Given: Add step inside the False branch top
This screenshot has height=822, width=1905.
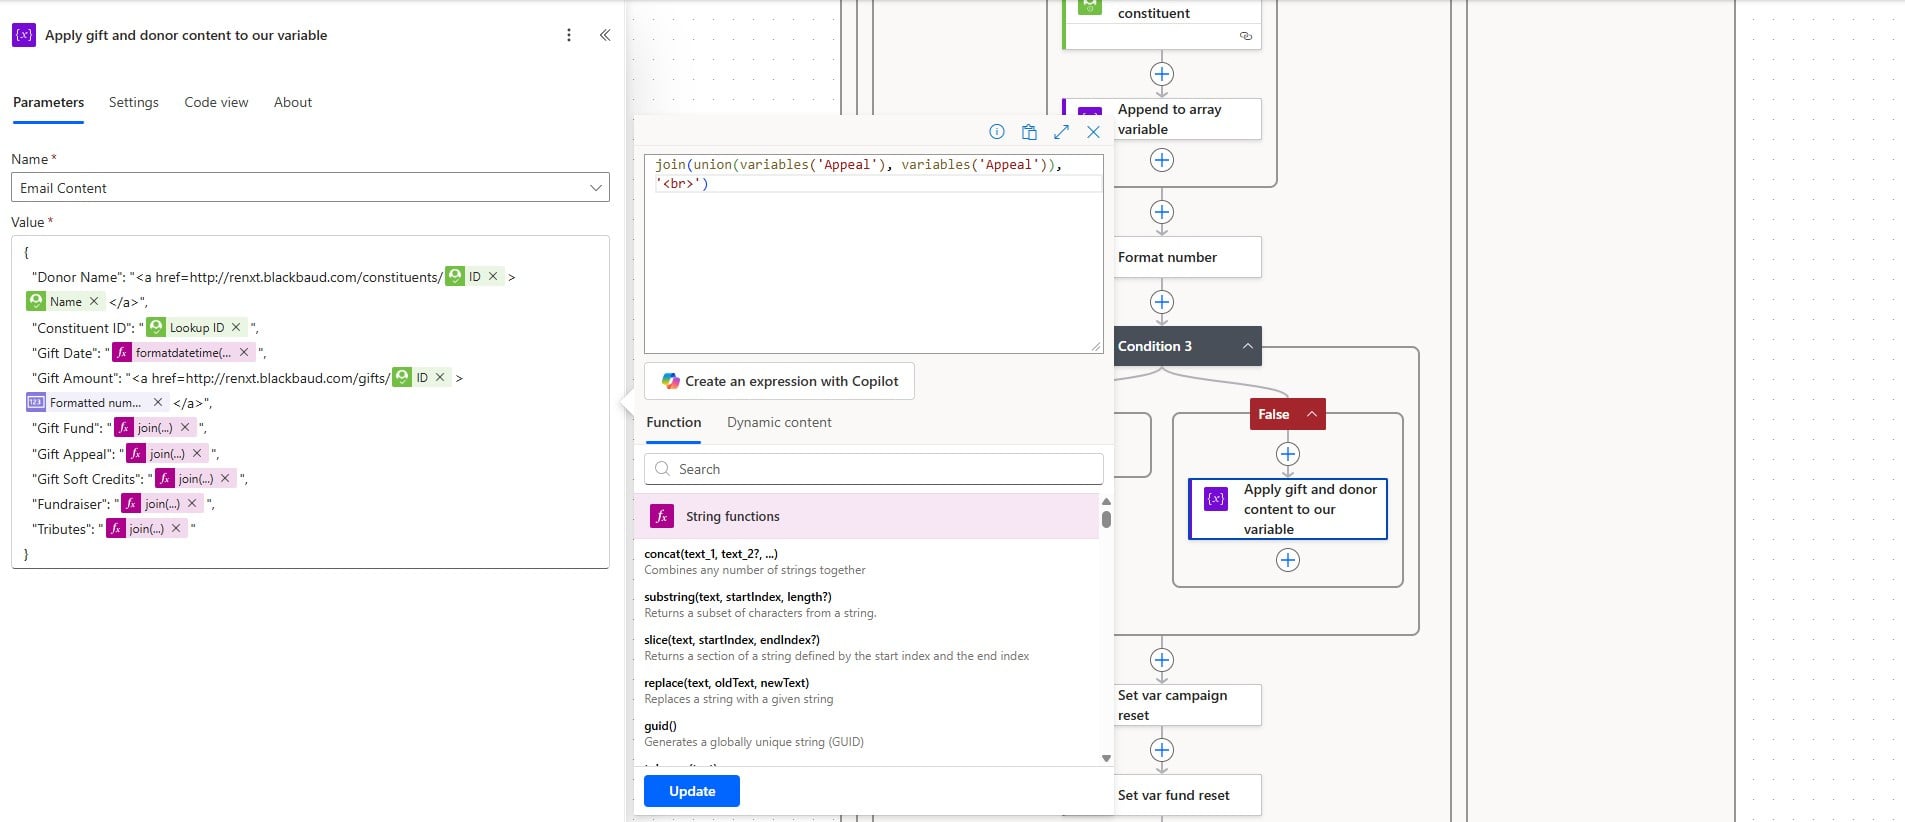Looking at the screenshot, I should [1288, 454].
